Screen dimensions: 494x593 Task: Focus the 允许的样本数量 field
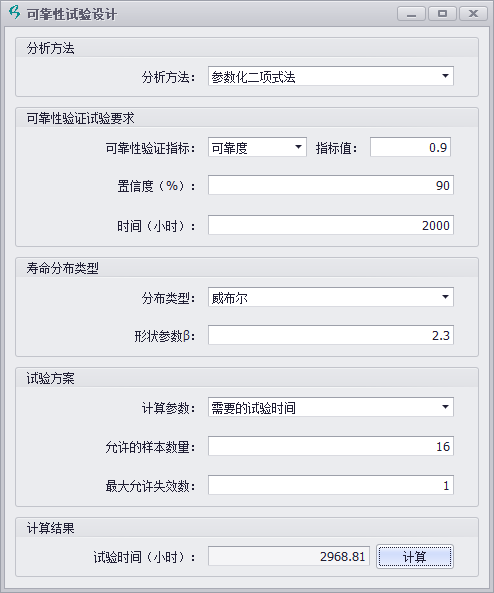point(331,446)
